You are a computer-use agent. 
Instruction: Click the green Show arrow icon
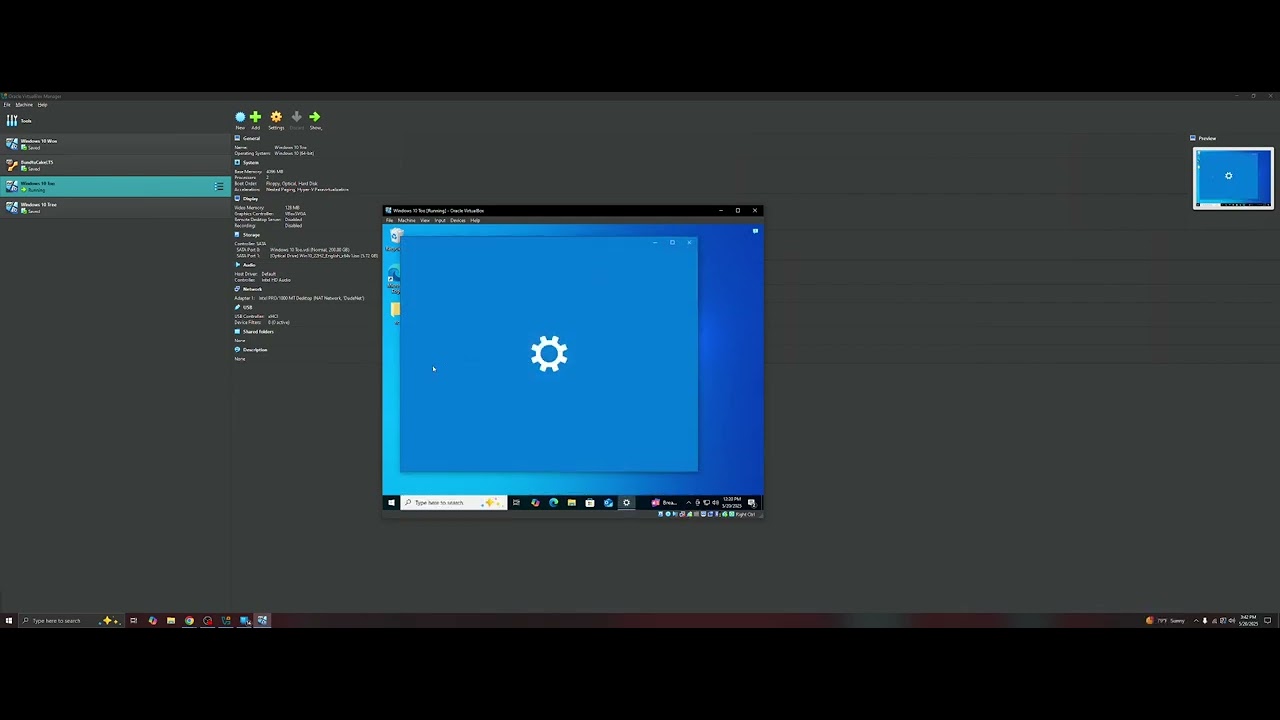tap(315, 119)
